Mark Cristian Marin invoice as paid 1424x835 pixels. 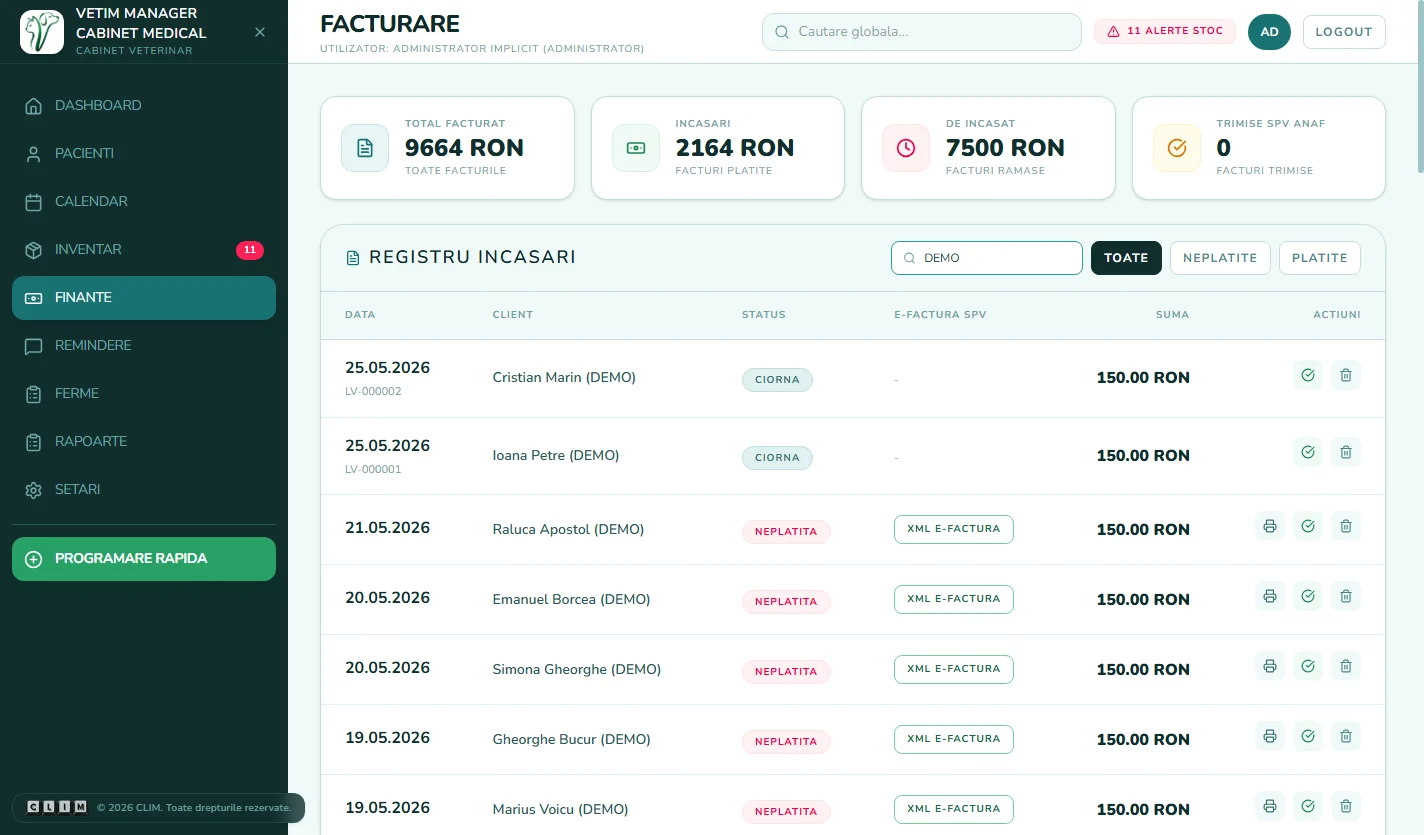(x=1308, y=375)
